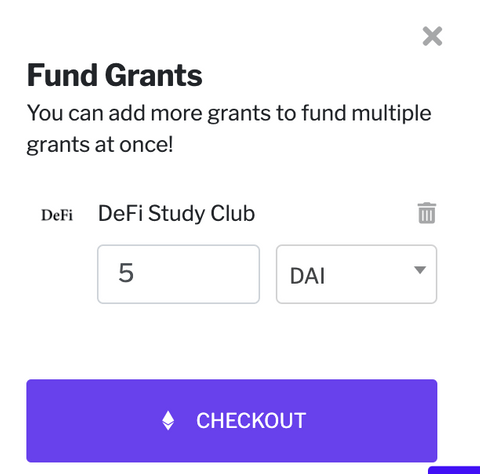The height and width of the screenshot is (474, 480).
Task: Place cursor after the 5 amount value
Action: pyautogui.click(x=134, y=273)
